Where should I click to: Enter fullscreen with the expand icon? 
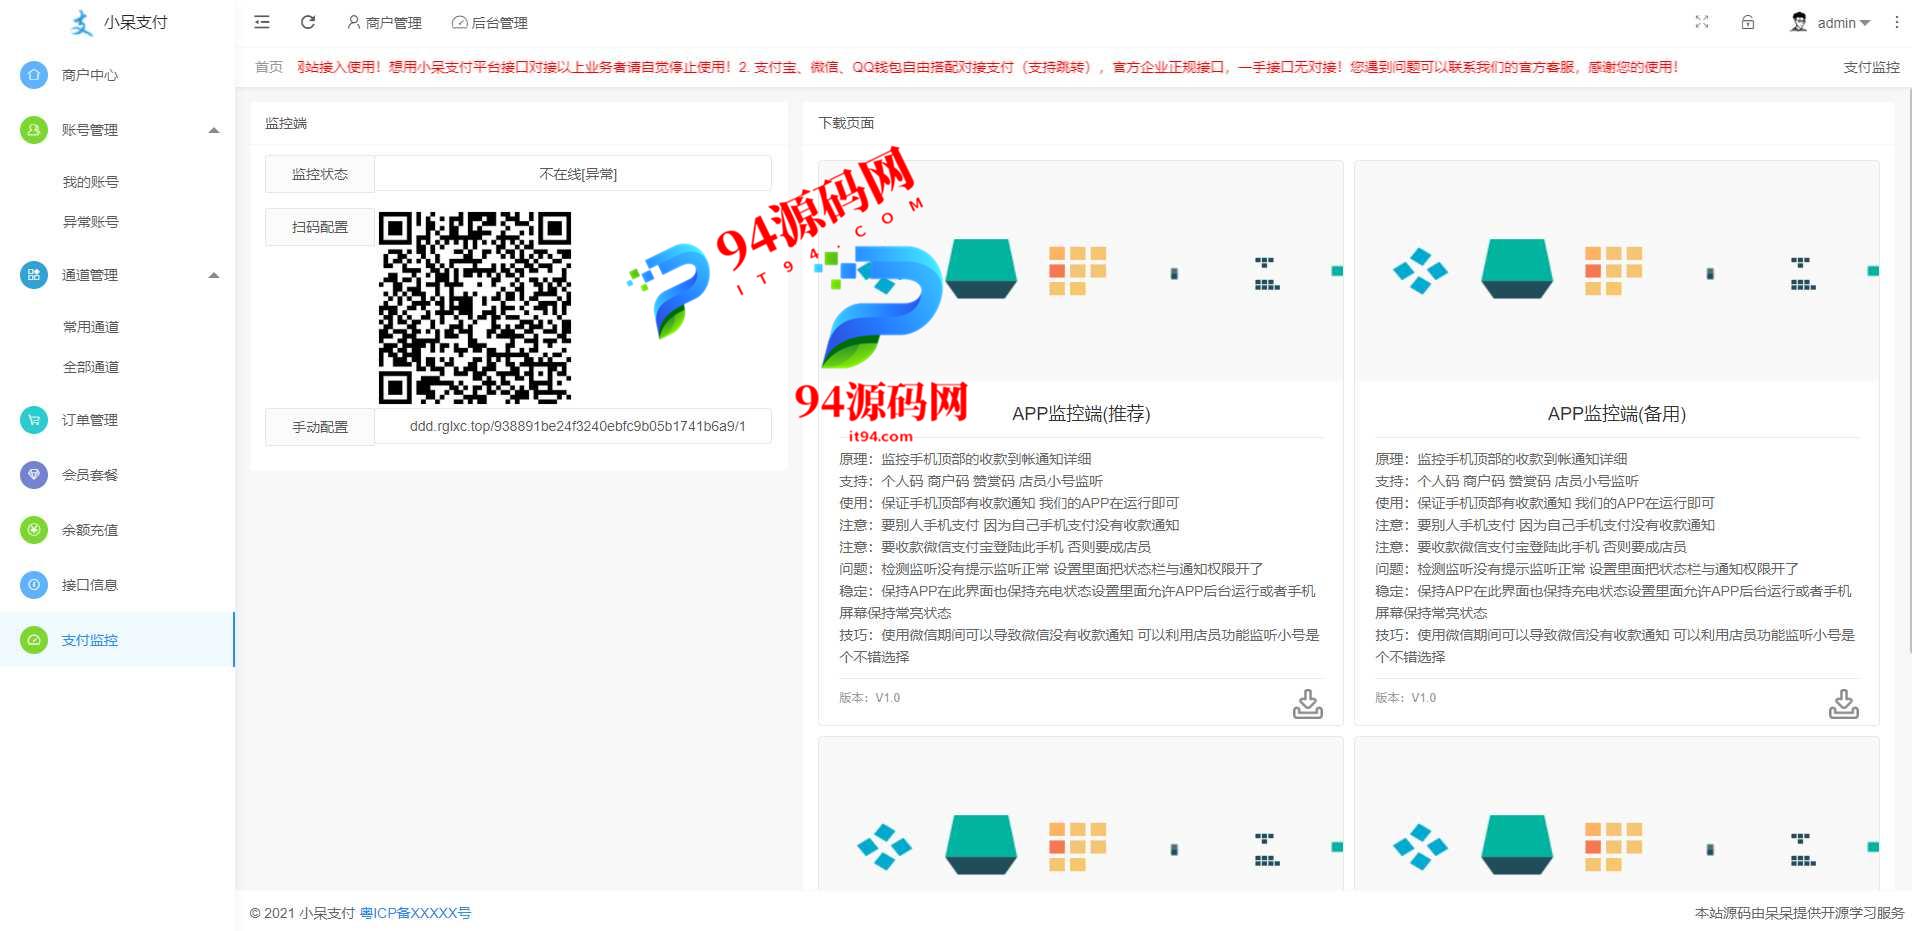click(1702, 22)
